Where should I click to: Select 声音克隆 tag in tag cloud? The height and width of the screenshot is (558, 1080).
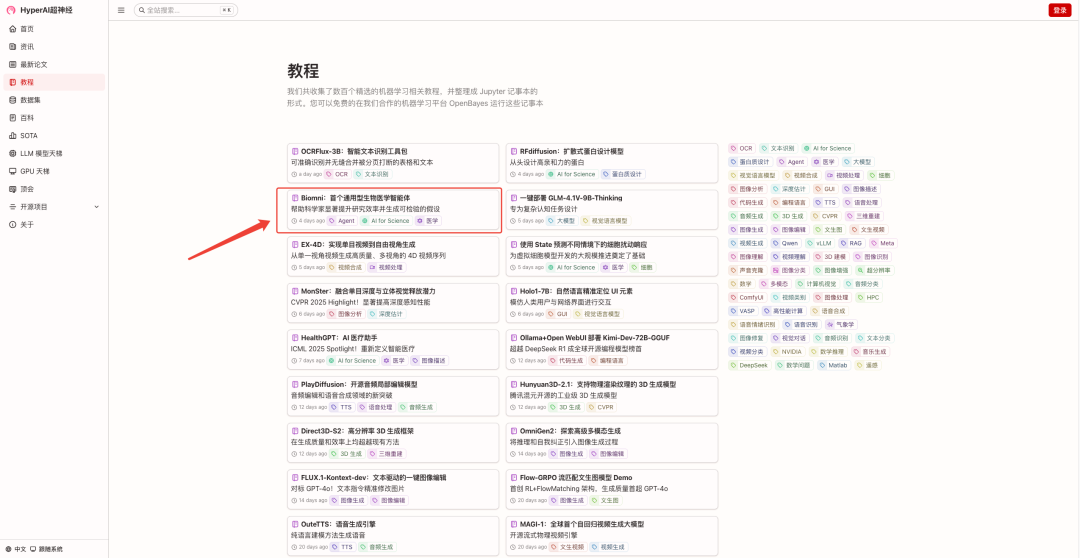(x=748, y=270)
